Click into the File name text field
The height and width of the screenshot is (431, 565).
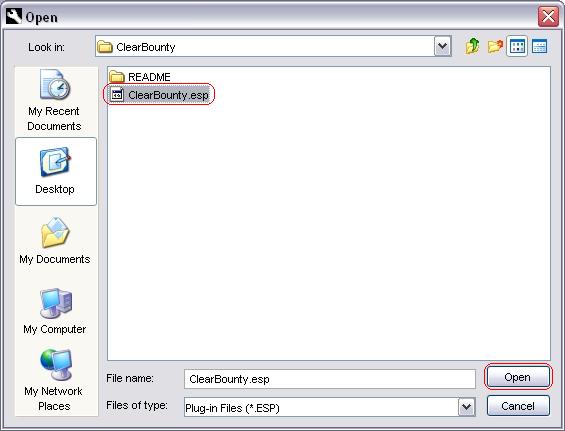[x=330, y=379]
